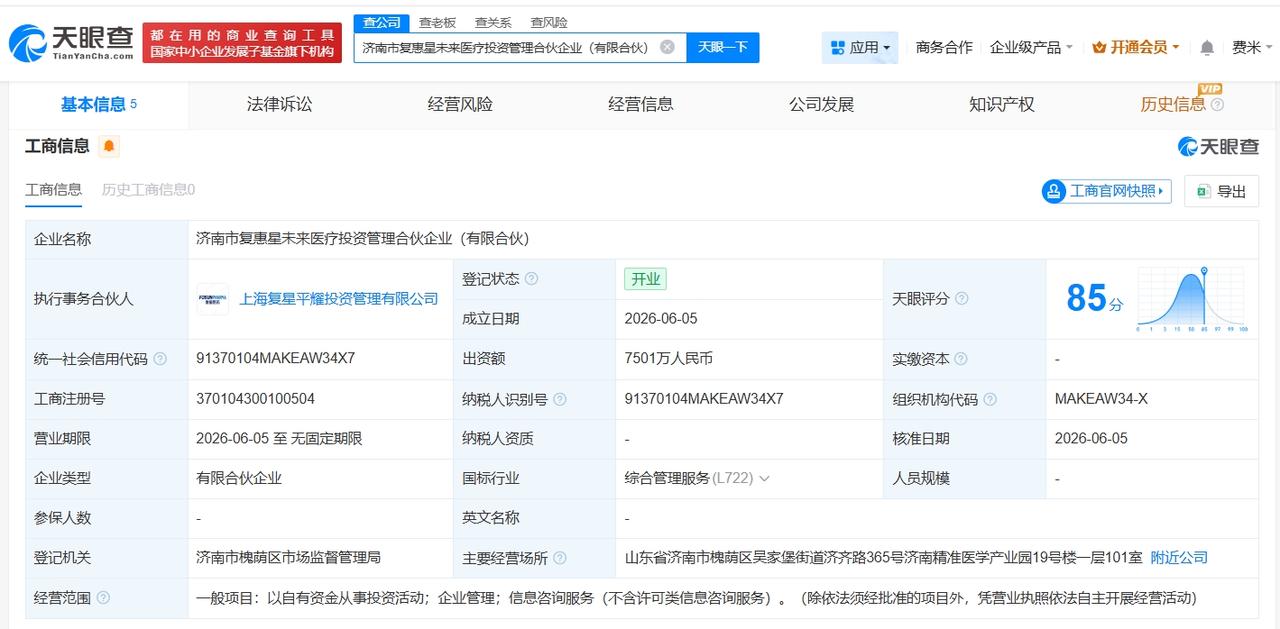
Task: Show help for 纳税人识别号
Action: 559,399
